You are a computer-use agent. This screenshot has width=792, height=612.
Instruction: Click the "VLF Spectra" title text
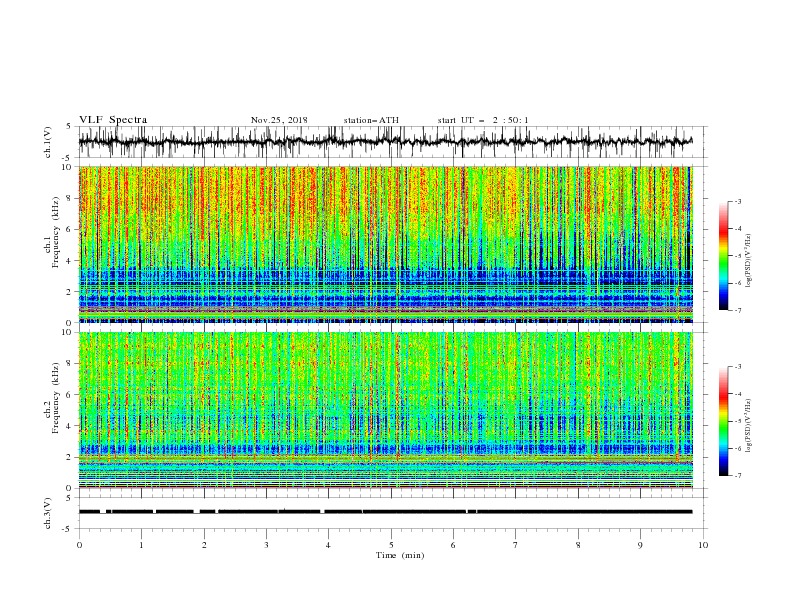tap(113, 120)
